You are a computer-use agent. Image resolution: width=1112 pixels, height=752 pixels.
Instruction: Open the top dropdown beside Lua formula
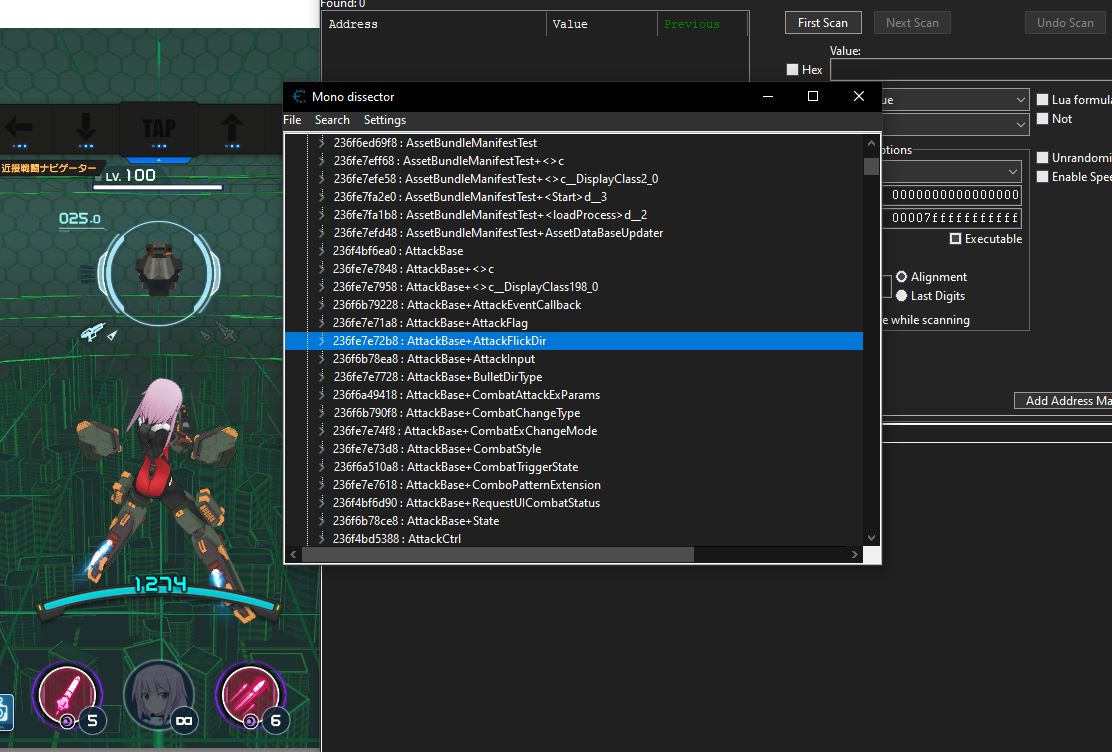[x=1020, y=100]
